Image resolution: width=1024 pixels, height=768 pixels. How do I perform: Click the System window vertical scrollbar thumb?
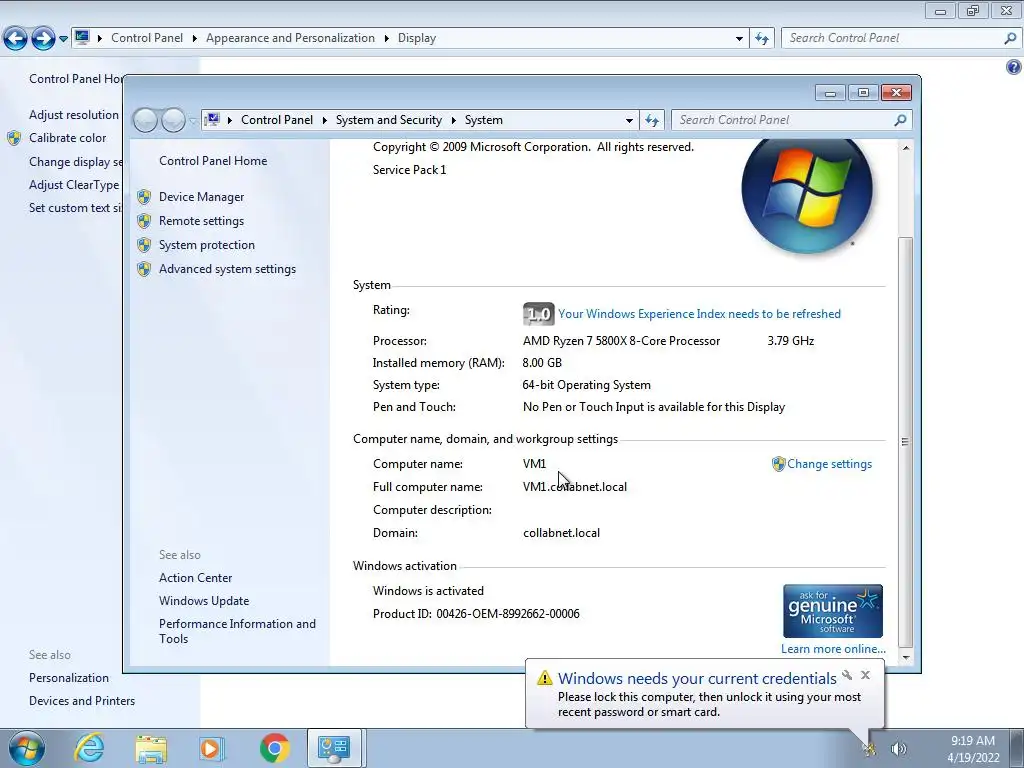pyautogui.click(x=906, y=441)
